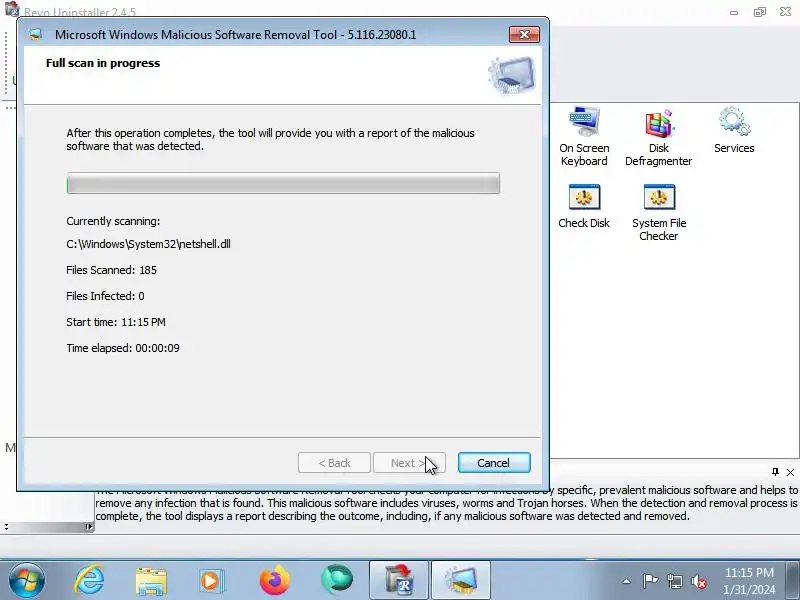Click the scan progress bar
This screenshot has width=800, height=600.
click(283, 183)
